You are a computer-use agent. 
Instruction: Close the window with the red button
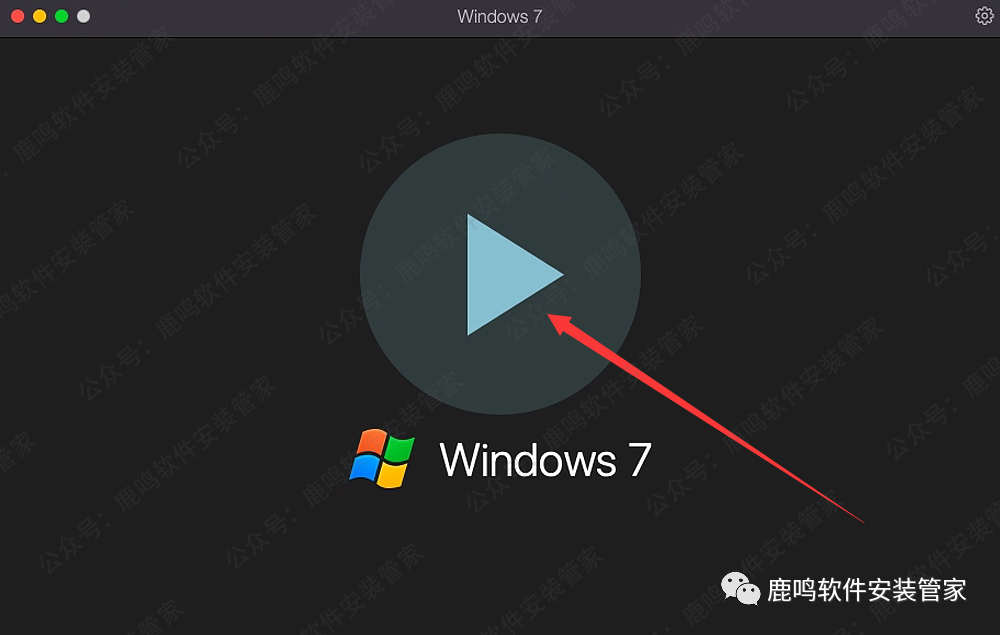(18, 16)
